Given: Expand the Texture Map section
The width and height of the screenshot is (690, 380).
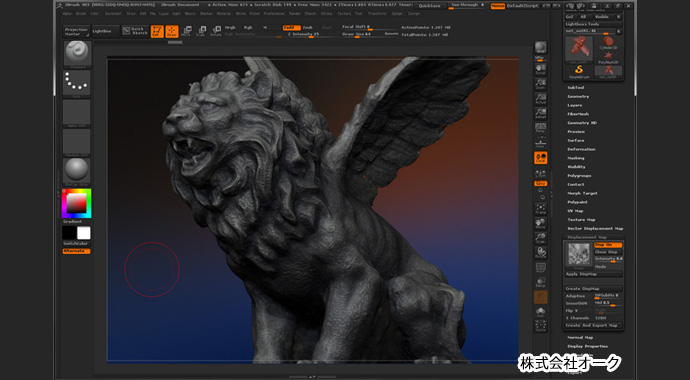Looking at the screenshot, I should pyautogui.click(x=581, y=219).
